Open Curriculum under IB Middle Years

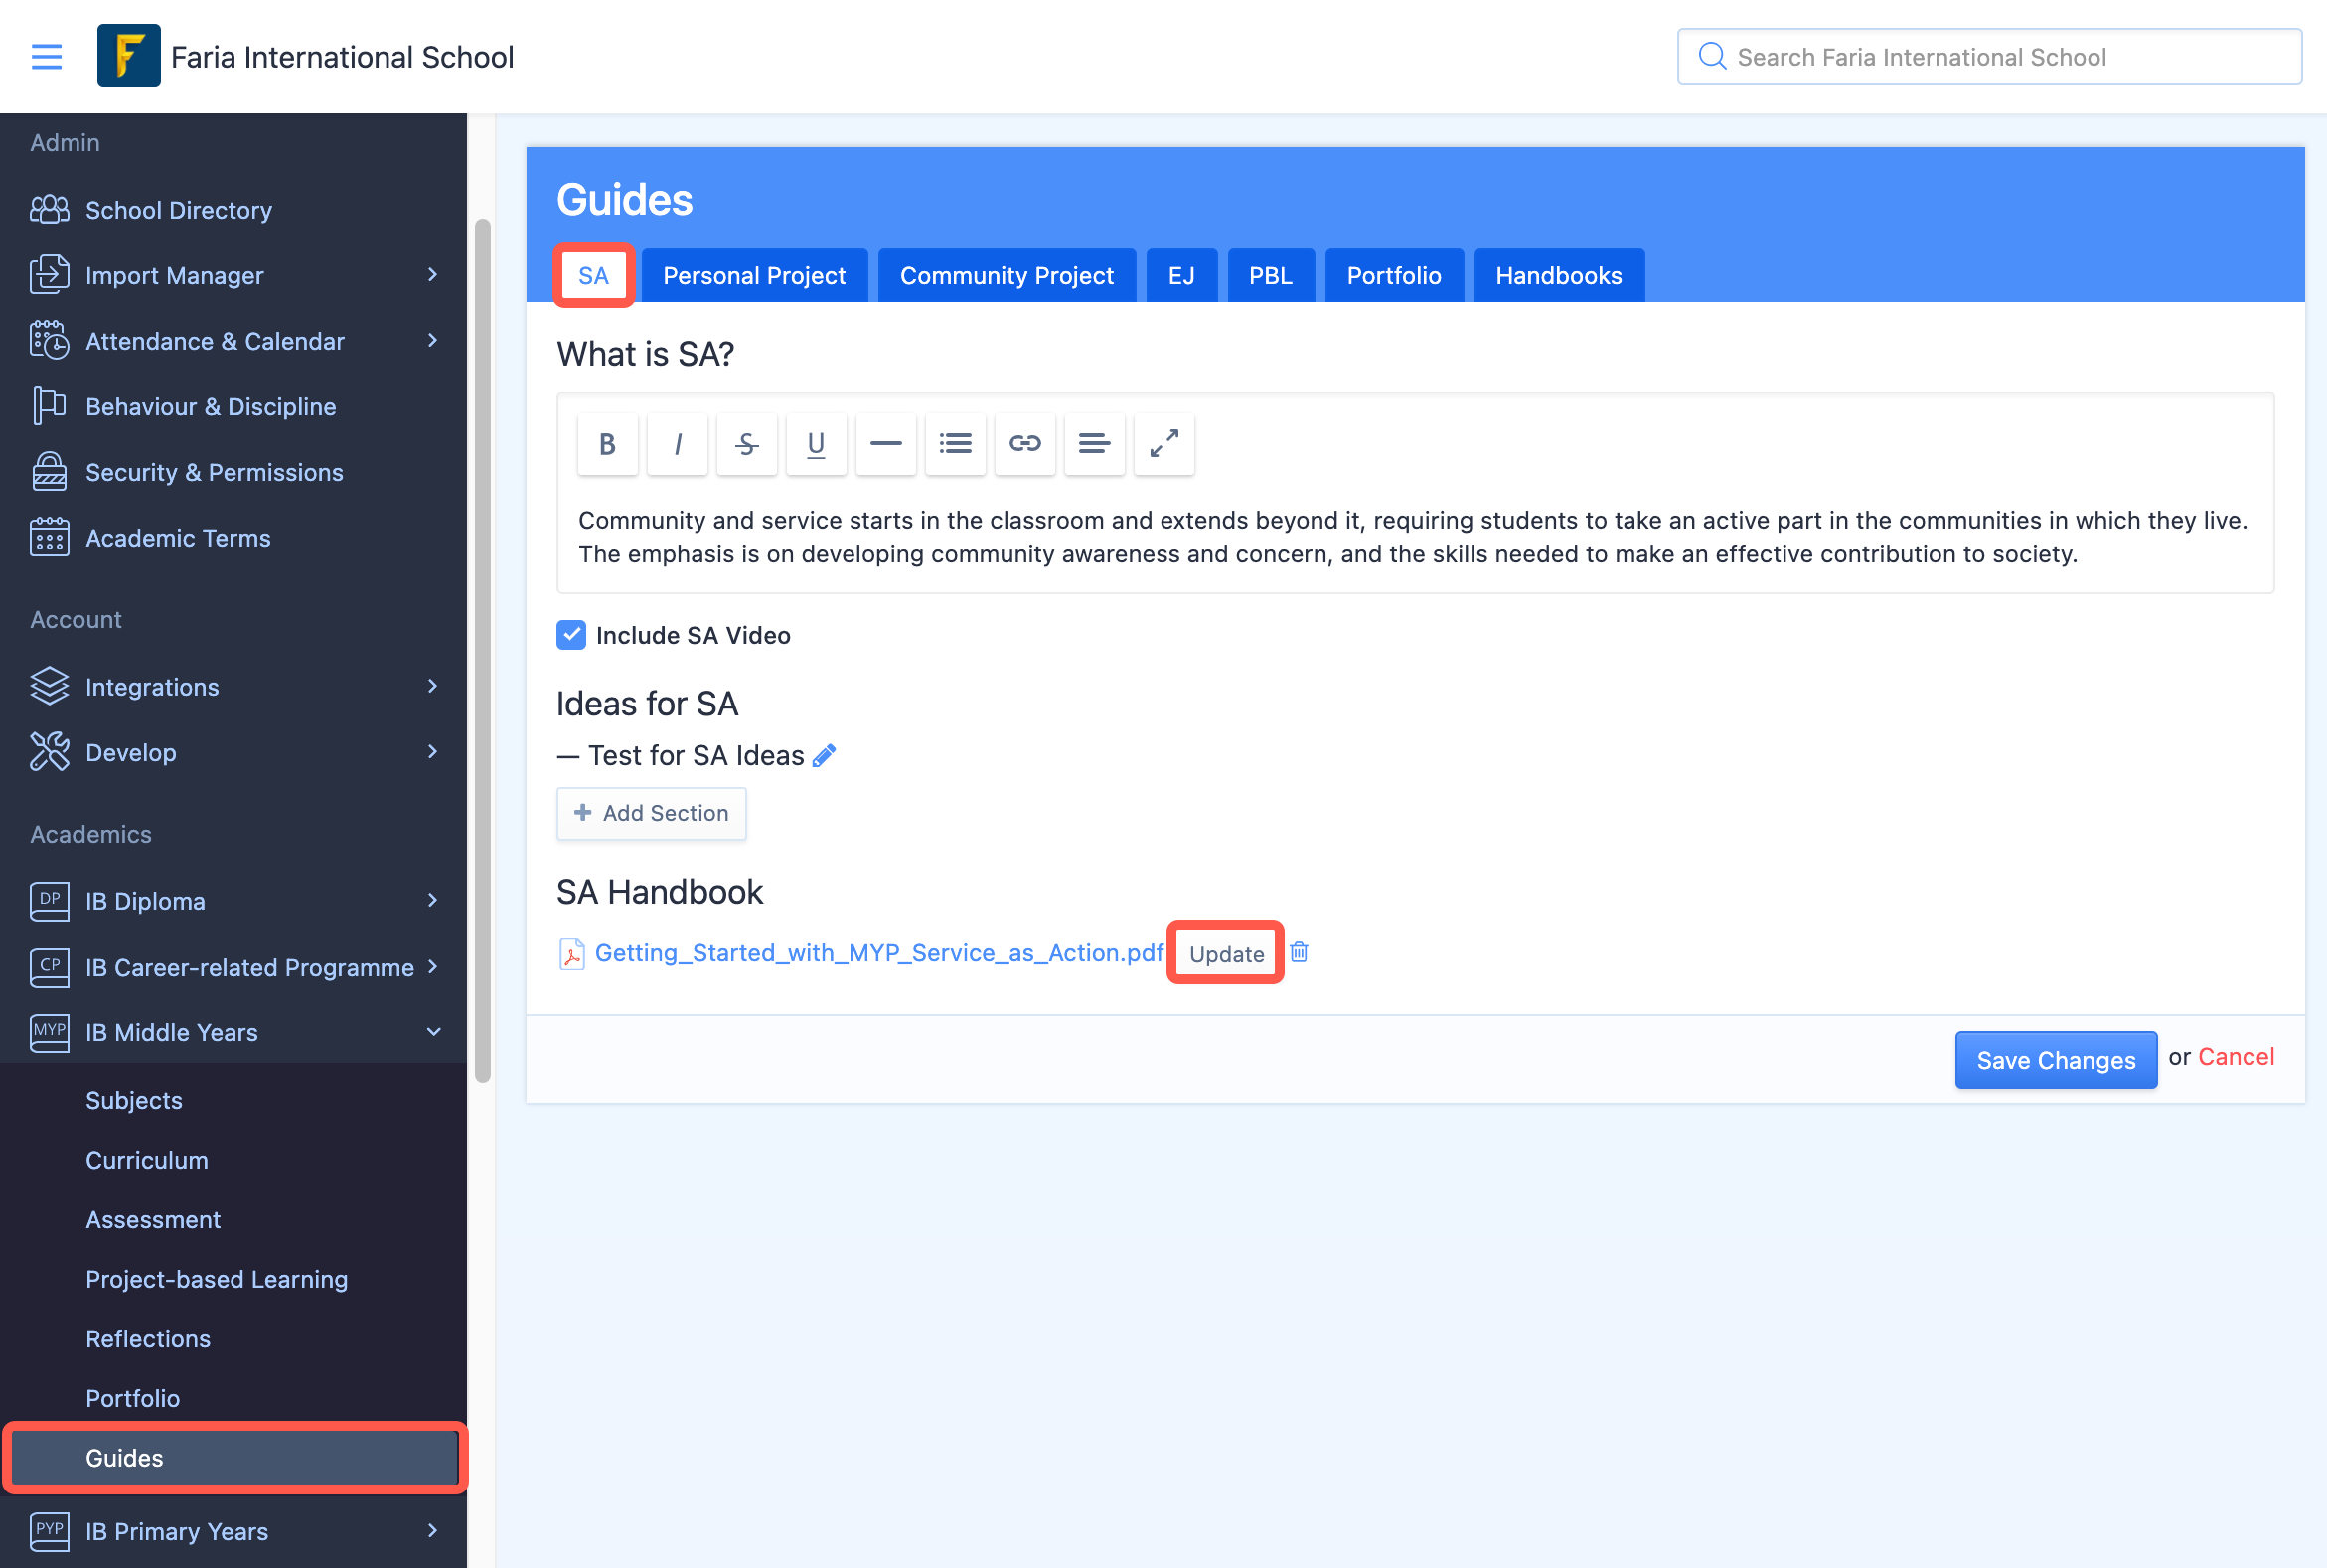point(147,1160)
